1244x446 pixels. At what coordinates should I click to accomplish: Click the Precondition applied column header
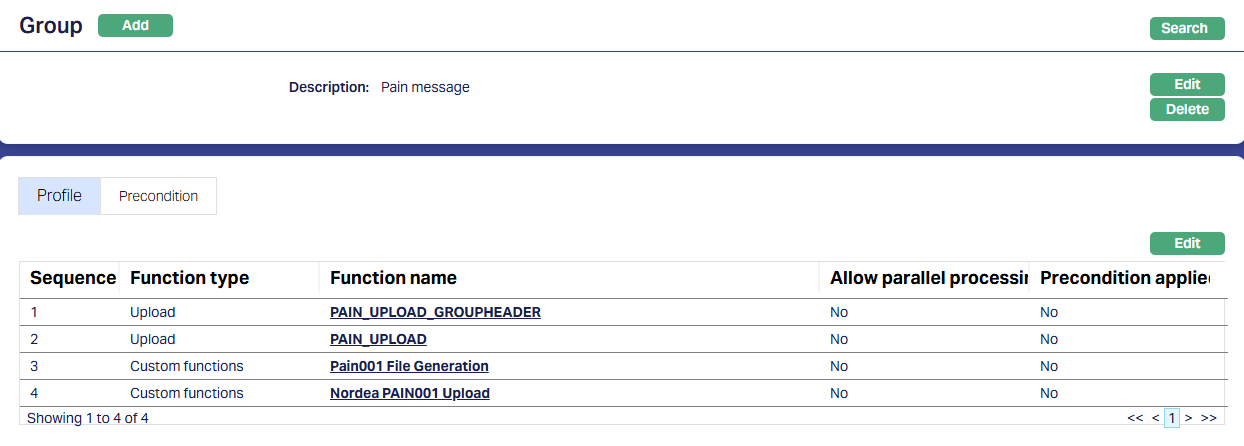click(1126, 278)
